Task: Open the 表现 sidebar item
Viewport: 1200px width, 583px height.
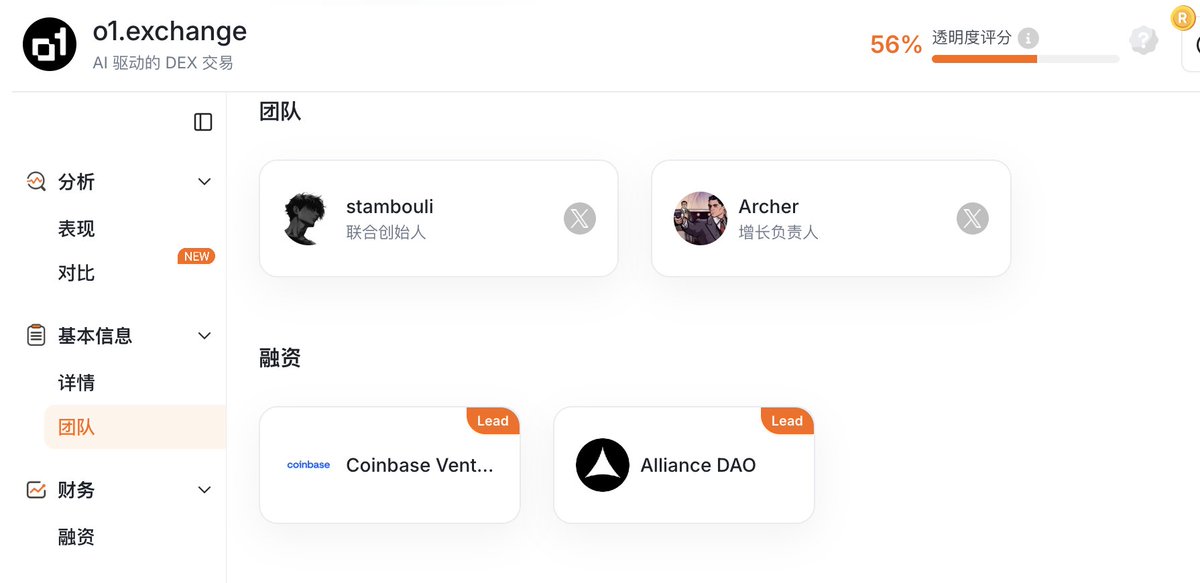Action: [76, 229]
